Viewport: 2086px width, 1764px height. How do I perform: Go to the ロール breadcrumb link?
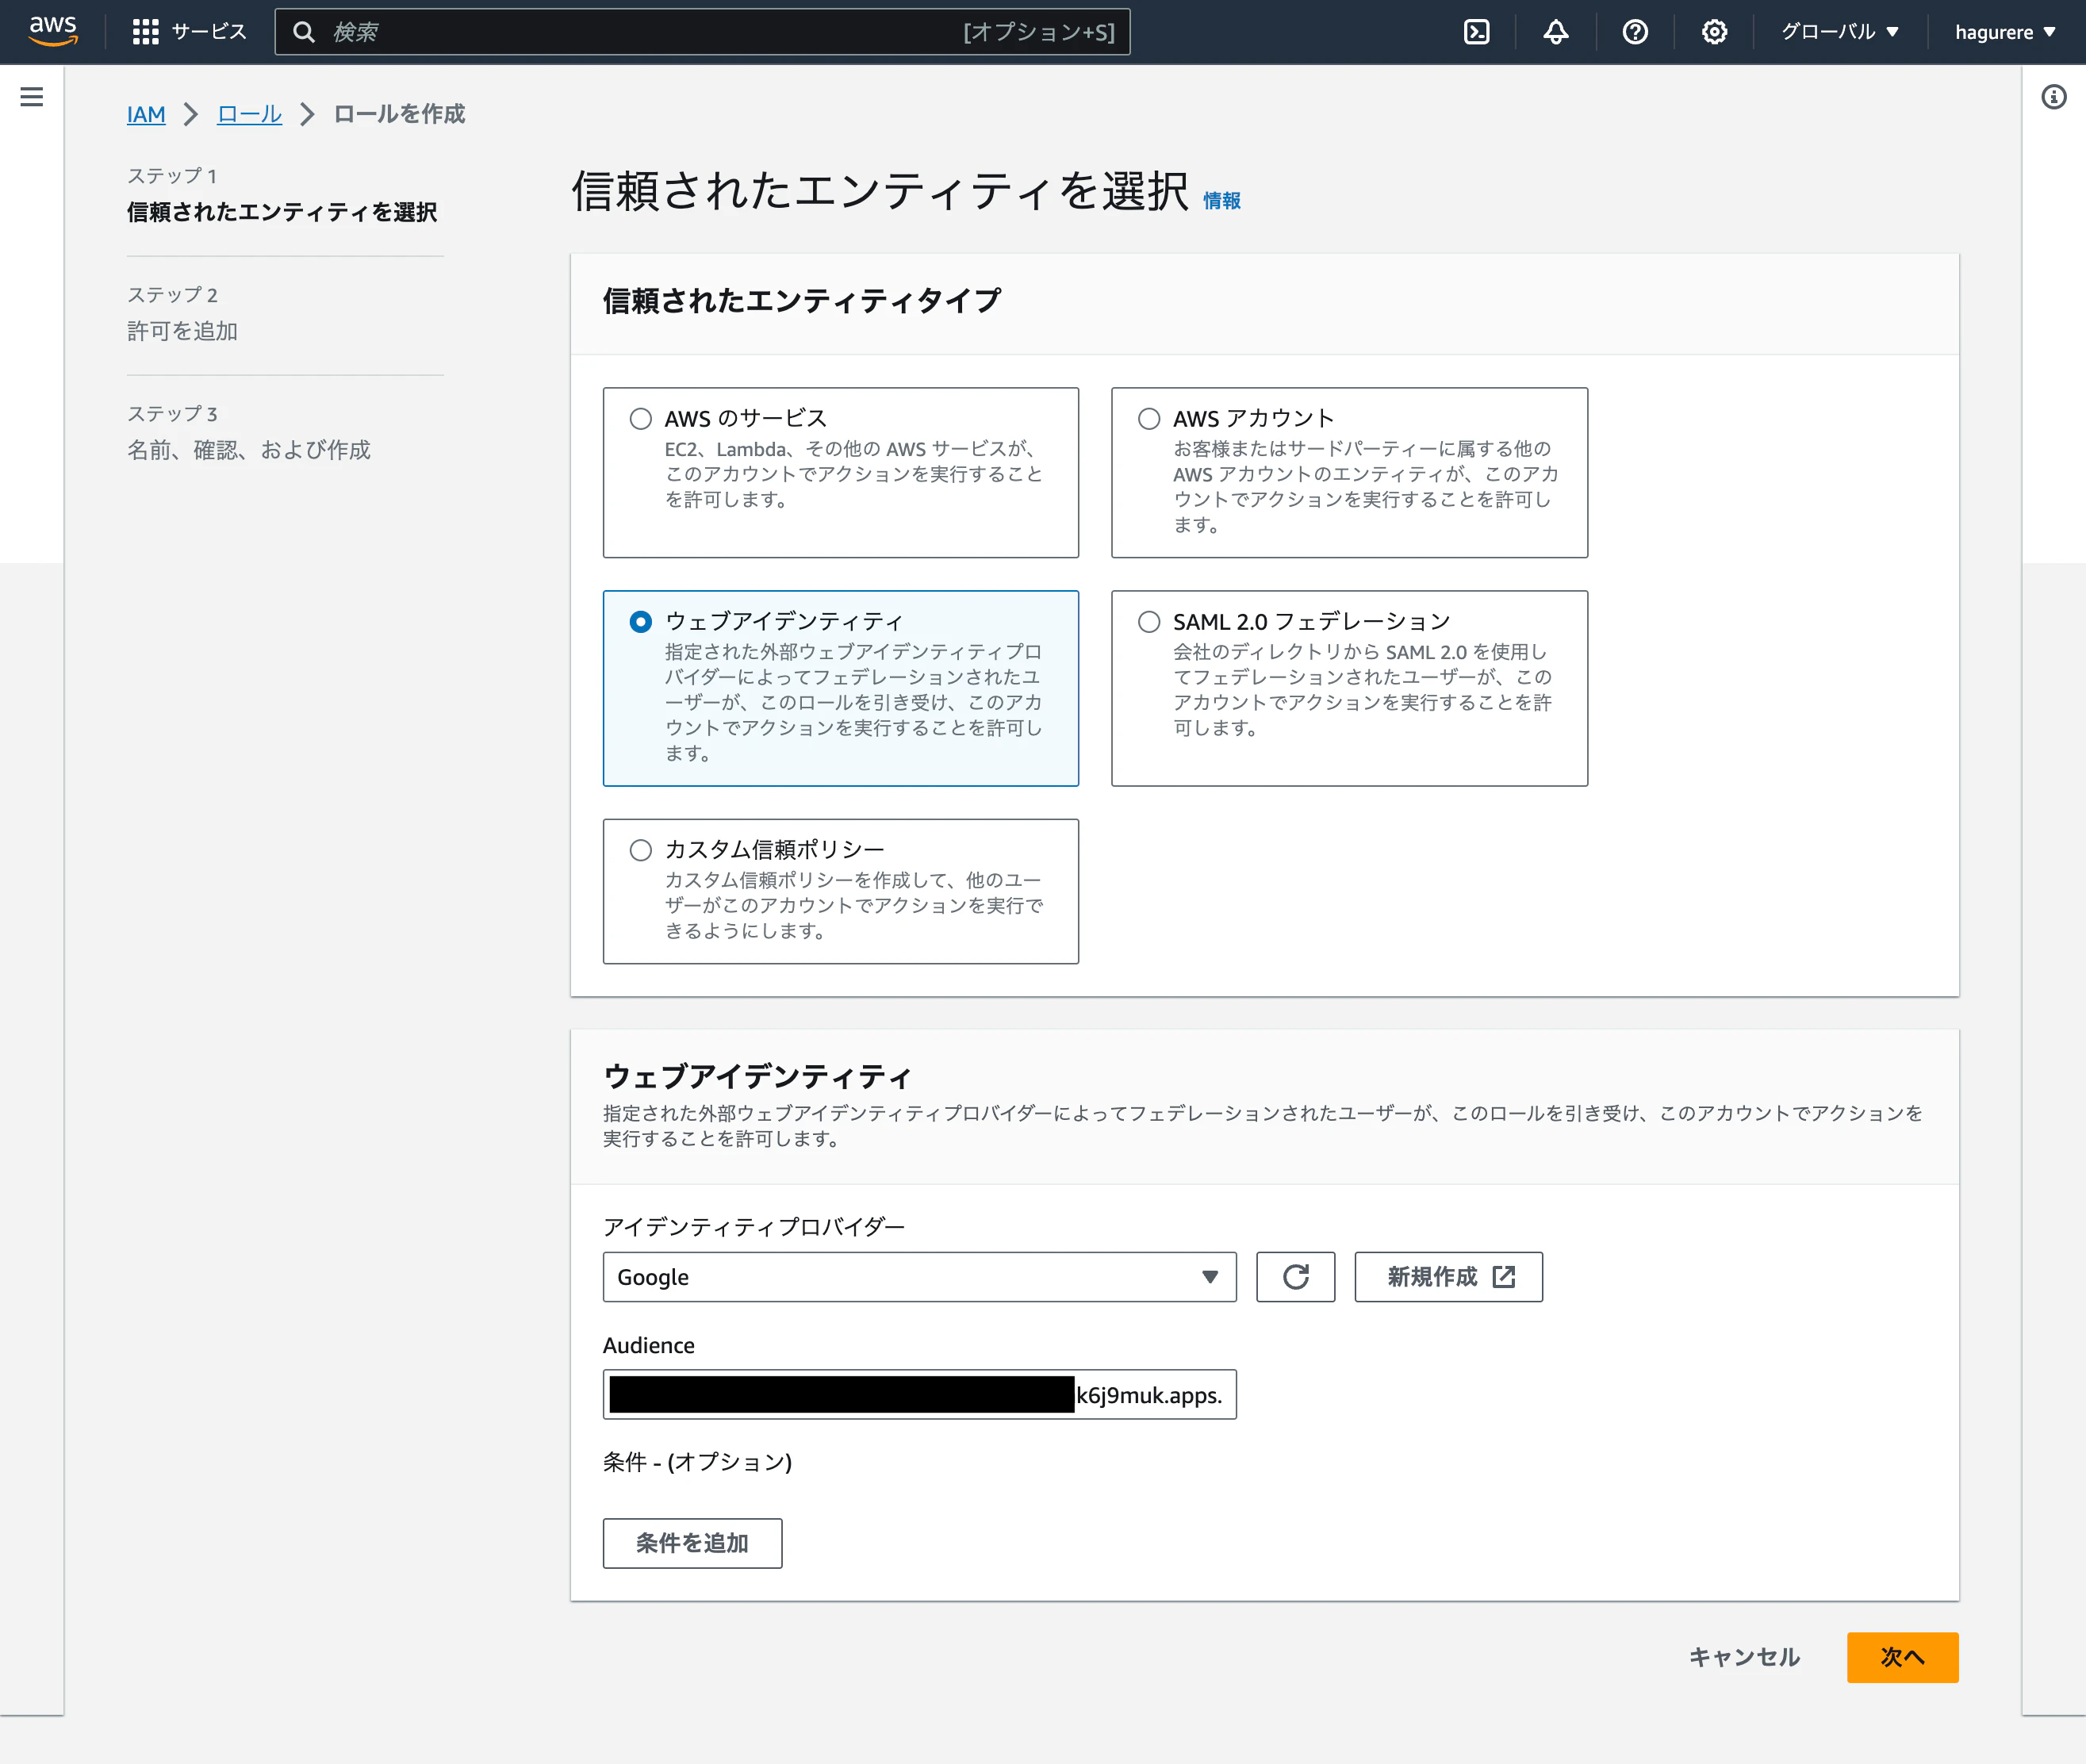coord(249,114)
